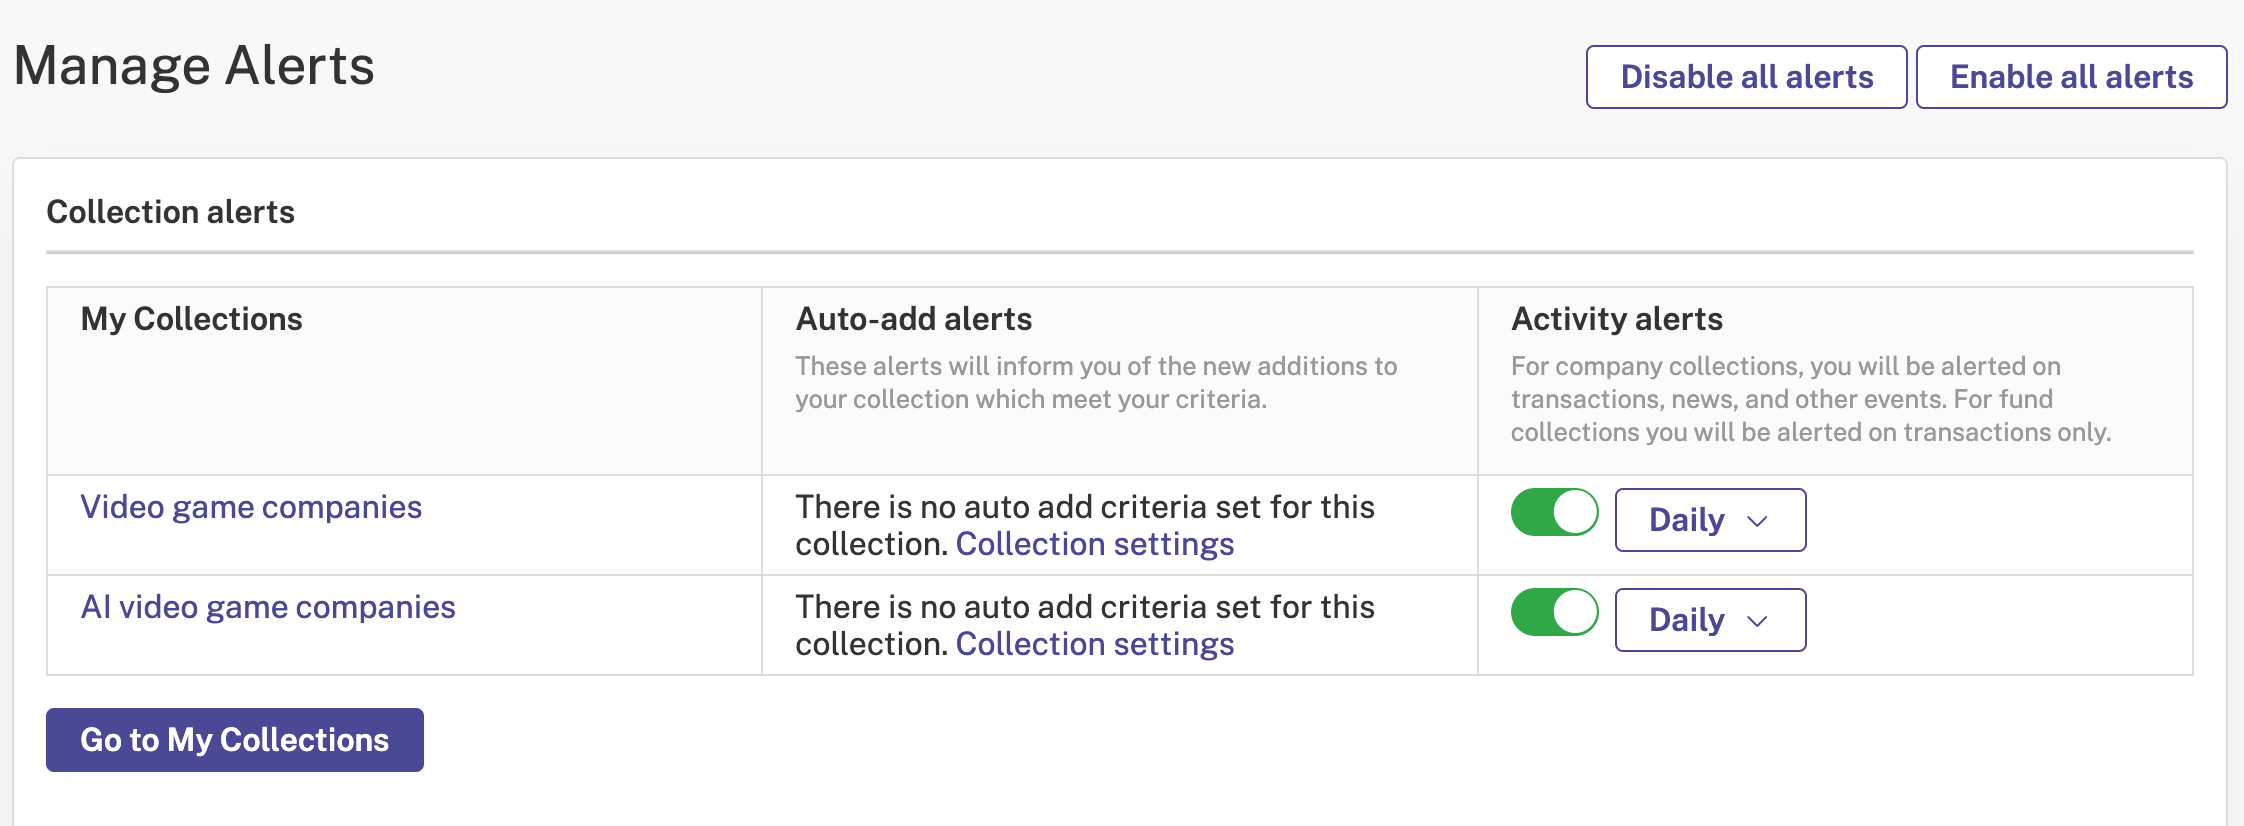This screenshot has width=2244, height=826.
Task: Click the 'These alerts will inform you' description
Action: point(1096,383)
